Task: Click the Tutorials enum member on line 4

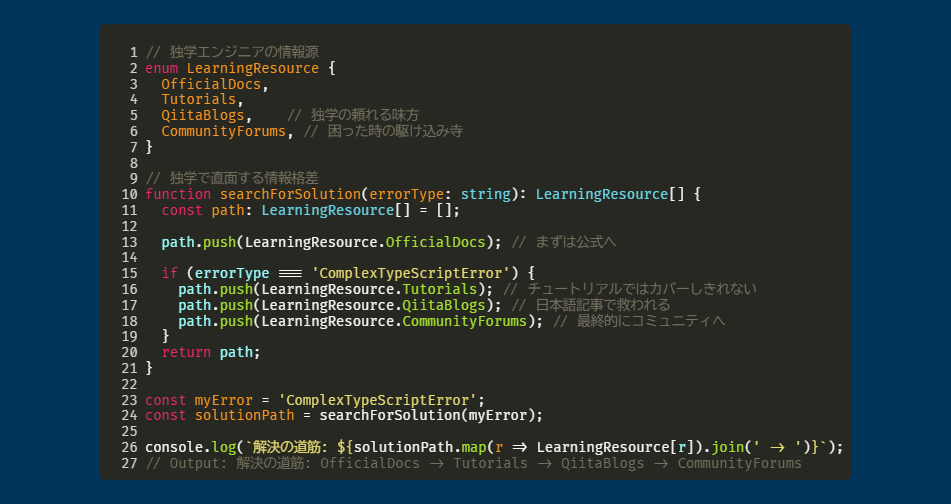Action: (199, 100)
